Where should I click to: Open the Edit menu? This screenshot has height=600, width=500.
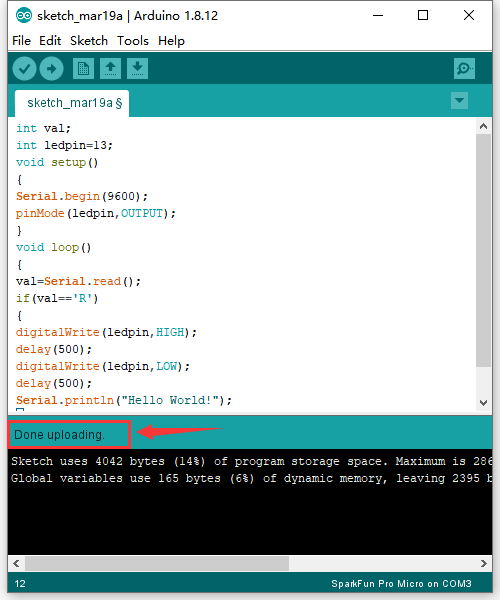pyautogui.click(x=50, y=41)
